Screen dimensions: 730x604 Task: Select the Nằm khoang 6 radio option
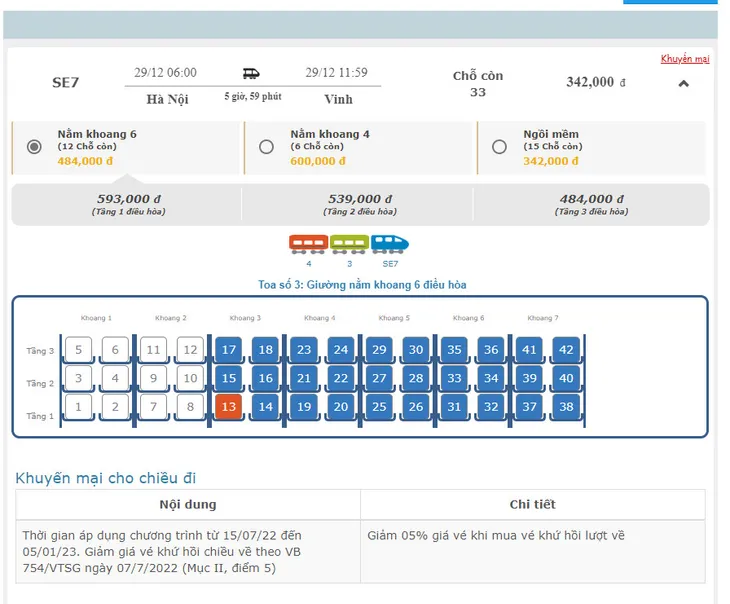click(34, 147)
